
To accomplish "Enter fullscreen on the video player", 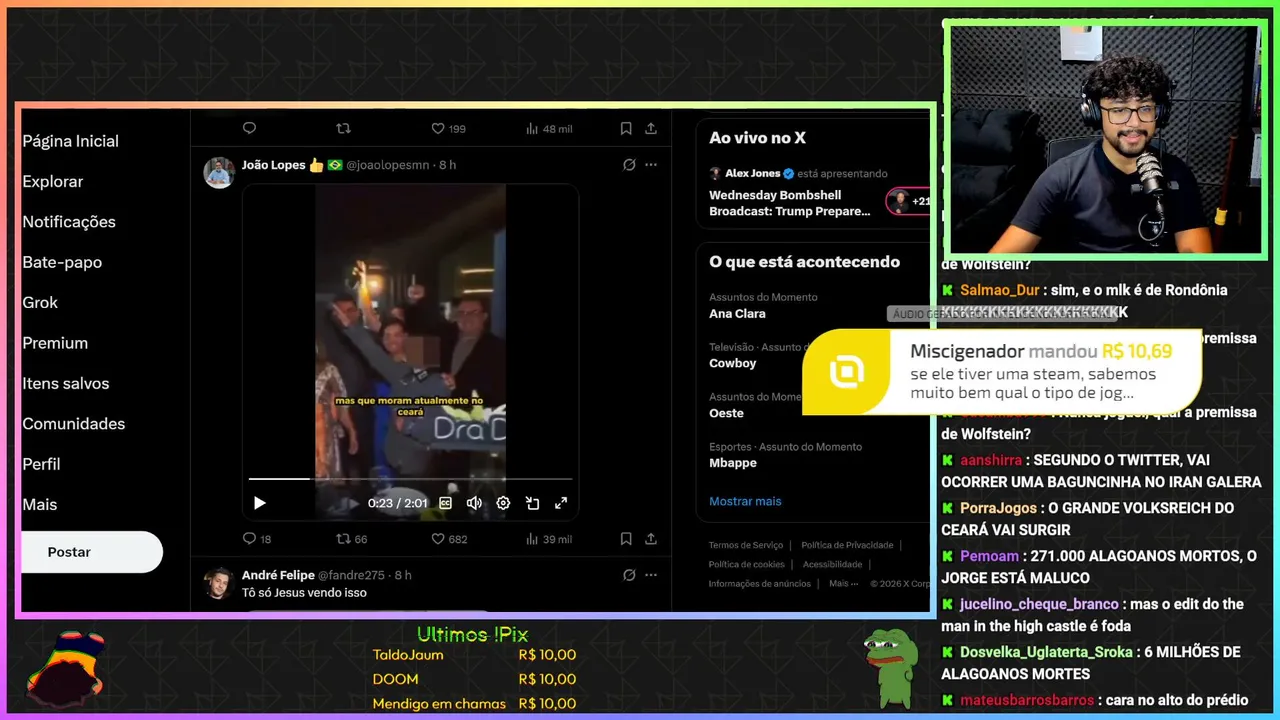I will 561,503.
